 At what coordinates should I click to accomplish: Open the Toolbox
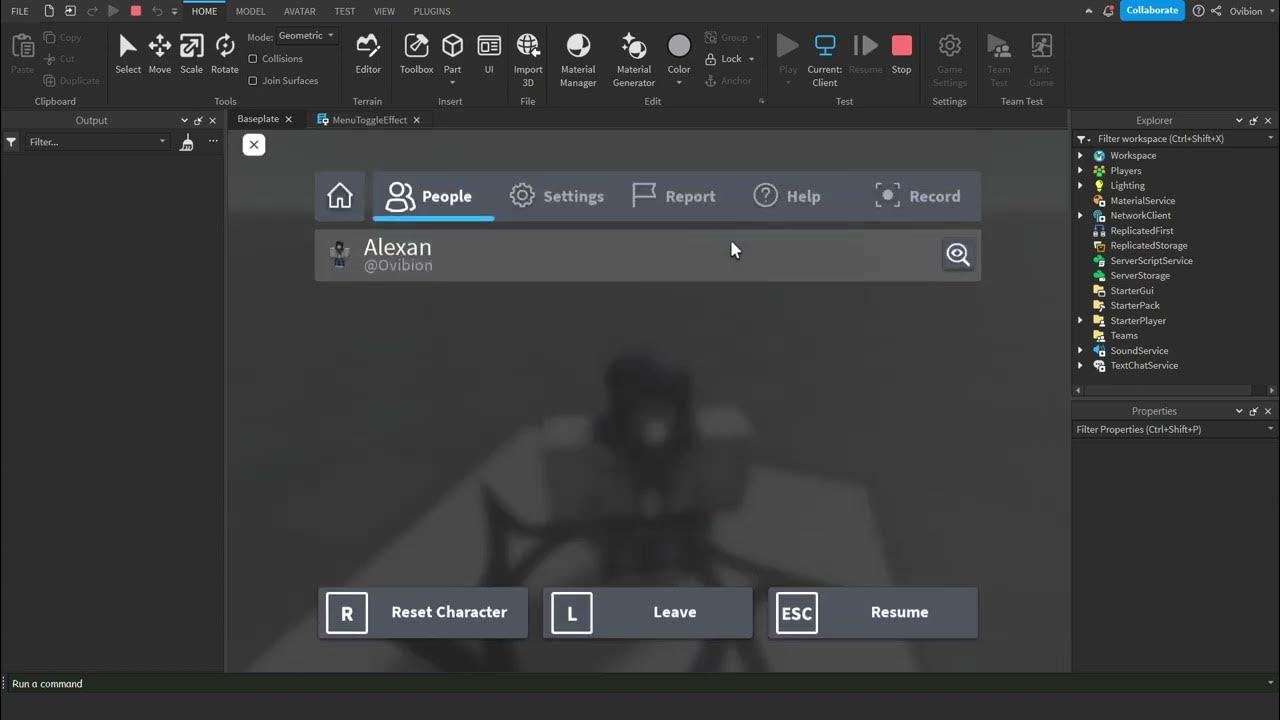pos(416,54)
